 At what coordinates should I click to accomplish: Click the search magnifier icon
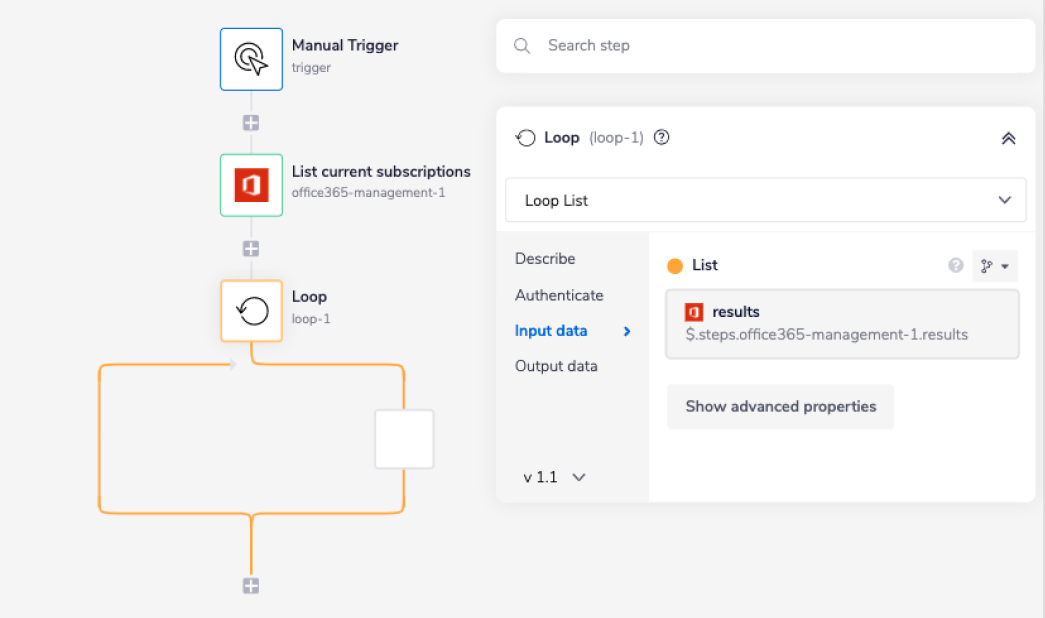tap(521, 45)
